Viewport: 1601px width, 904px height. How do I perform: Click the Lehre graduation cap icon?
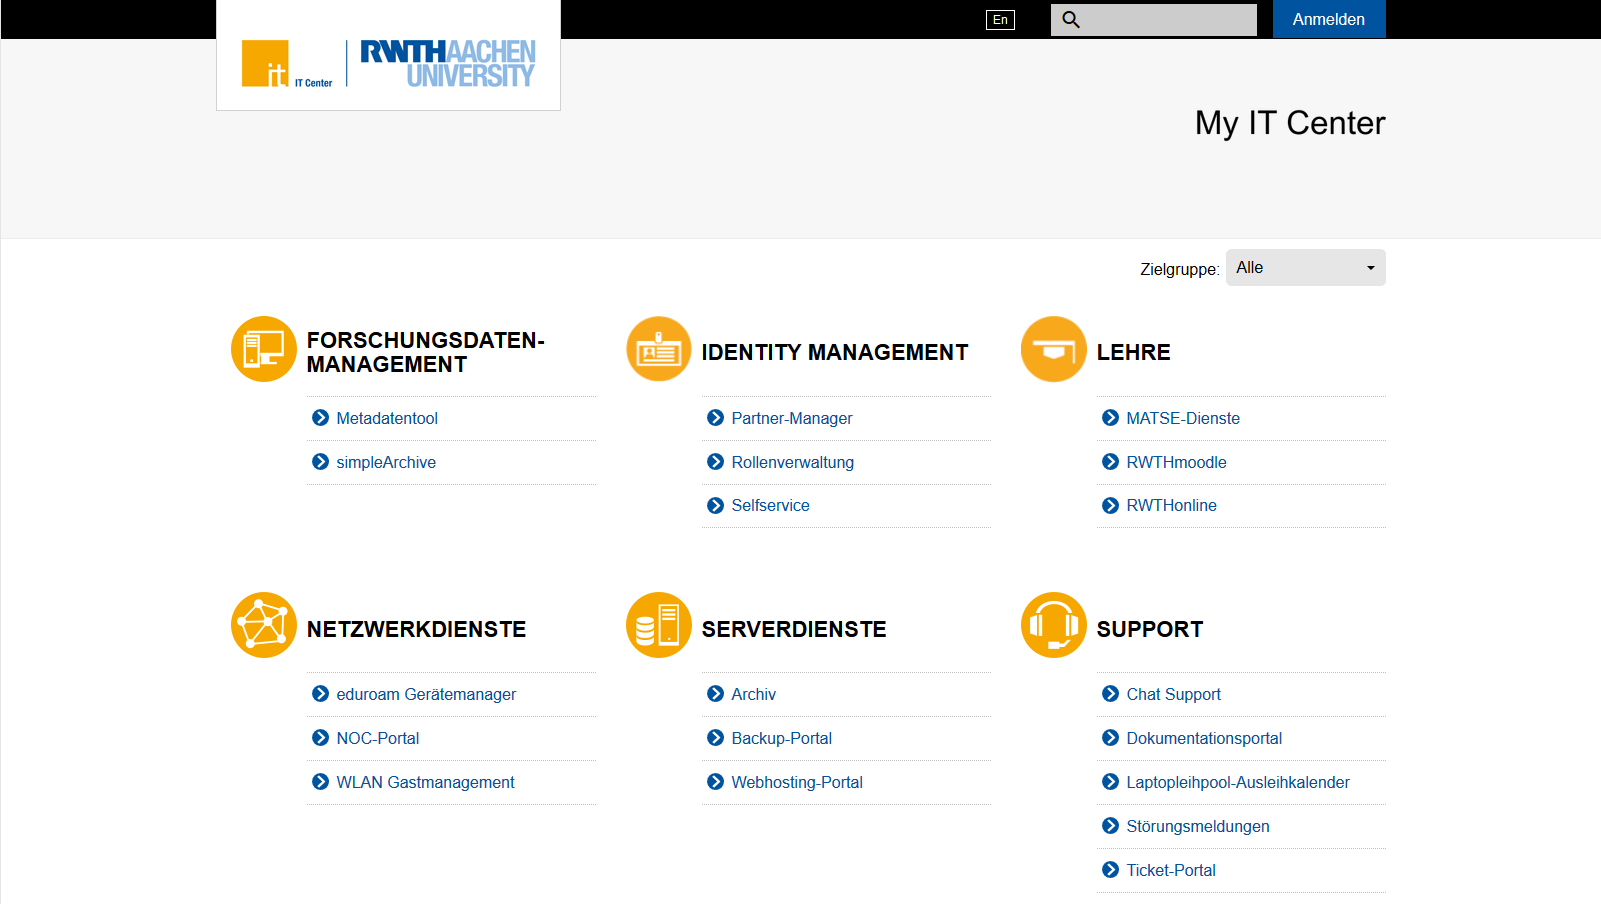(1053, 349)
